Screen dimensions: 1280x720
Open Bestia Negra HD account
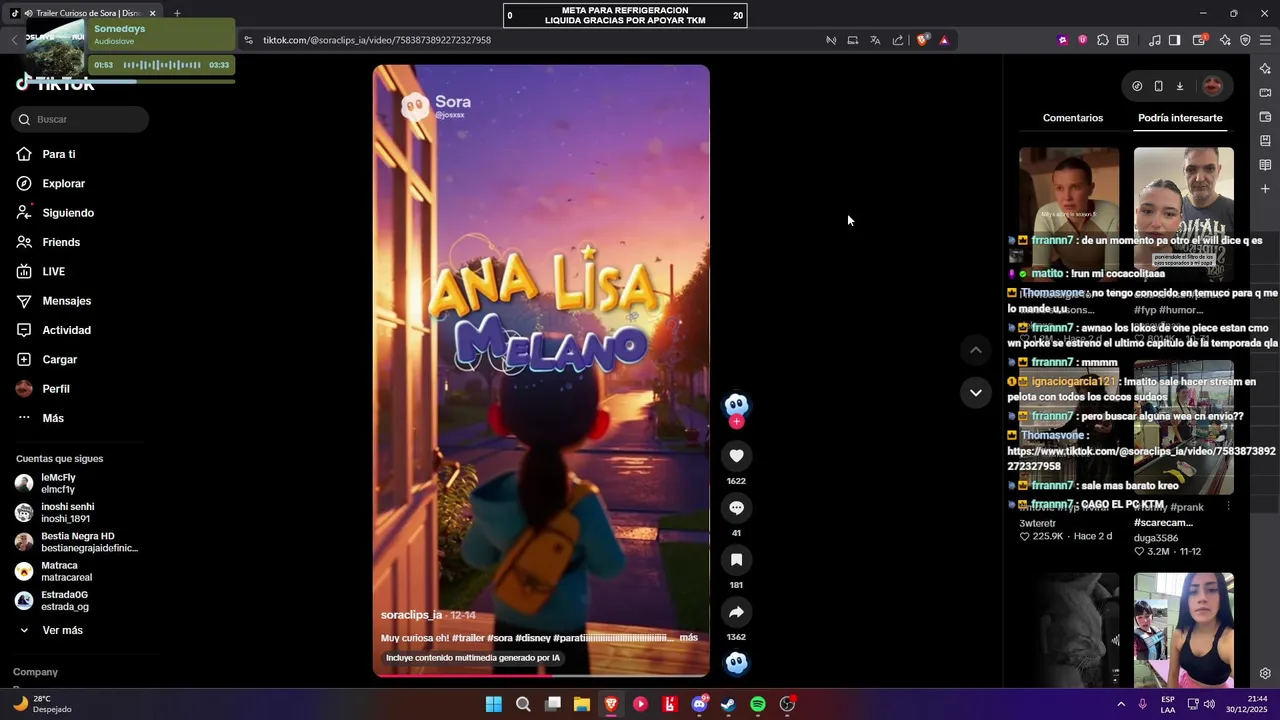(x=78, y=542)
